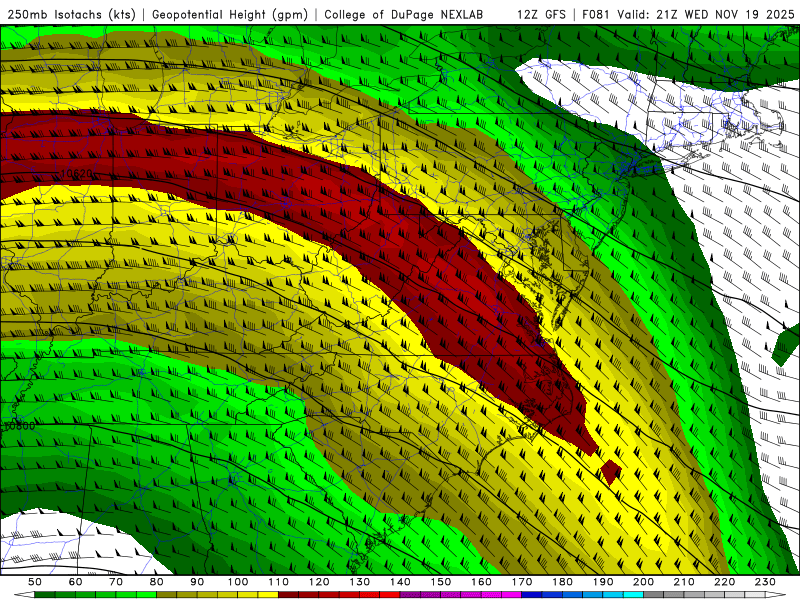Click the '110' value on the color scale
The width and height of the screenshot is (800, 600).
click(x=279, y=582)
